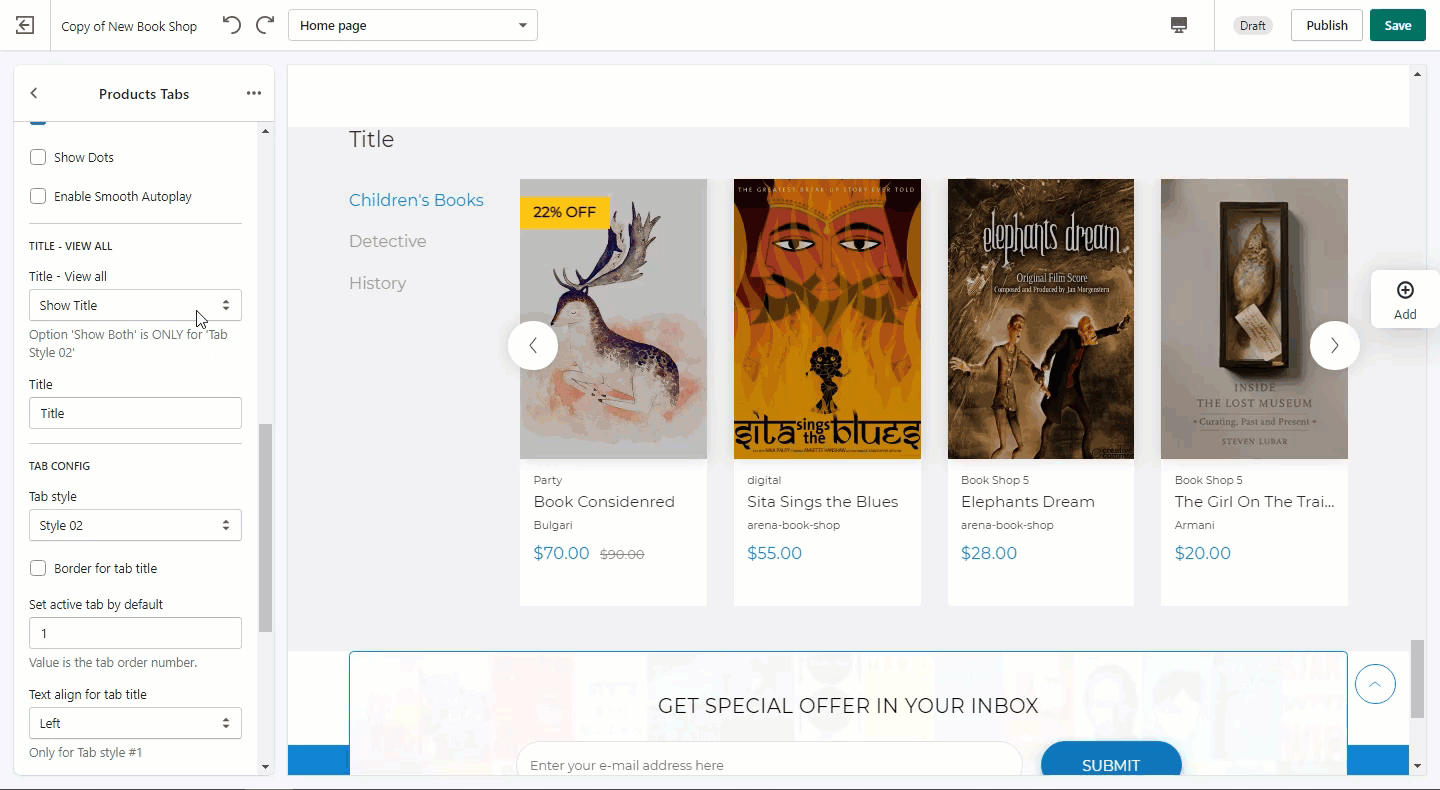Viewport: 1440px width, 790px height.
Task: Open Book Considenred product title
Action: pyautogui.click(x=604, y=502)
